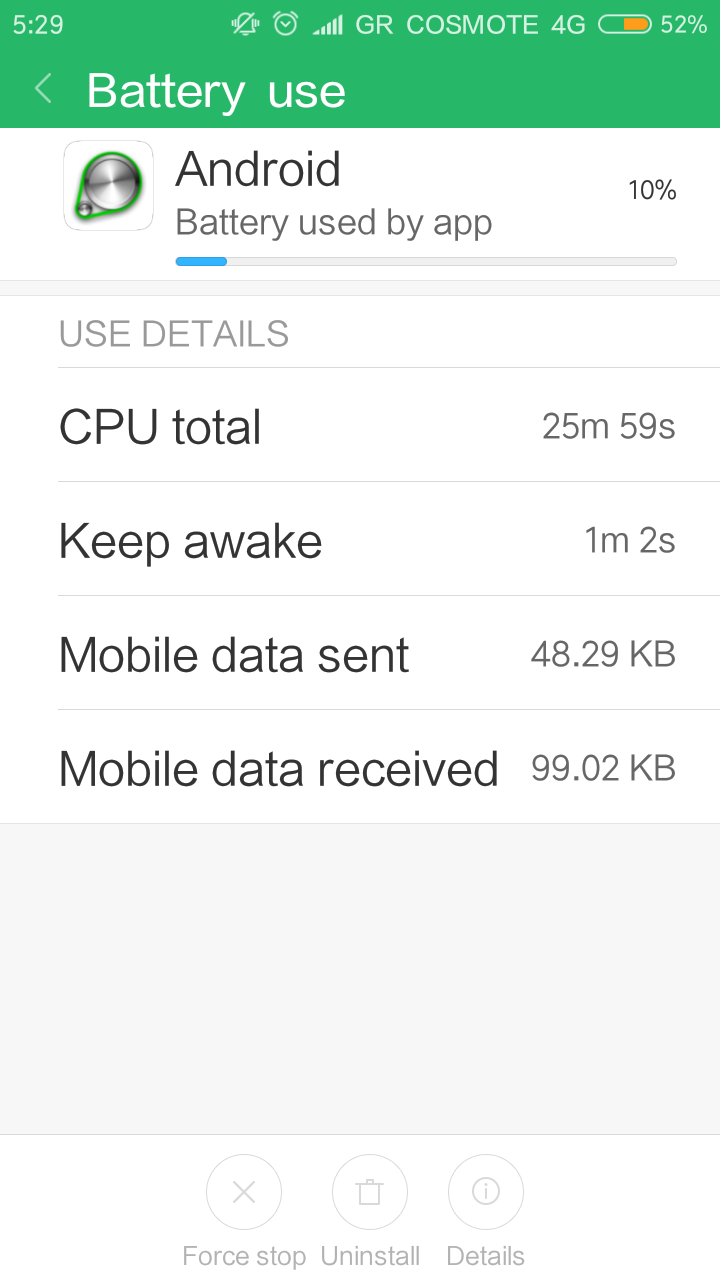Click the Details label
720x1280 pixels.
(x=486, y=1256)
